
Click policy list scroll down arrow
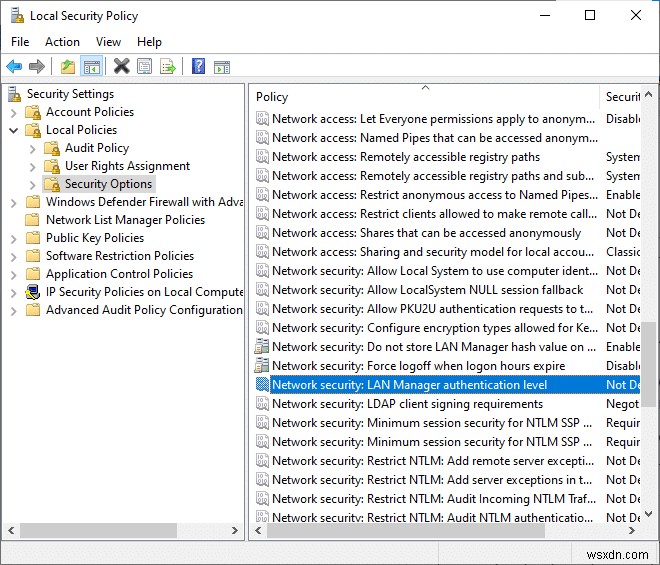(x=649, y=514)
